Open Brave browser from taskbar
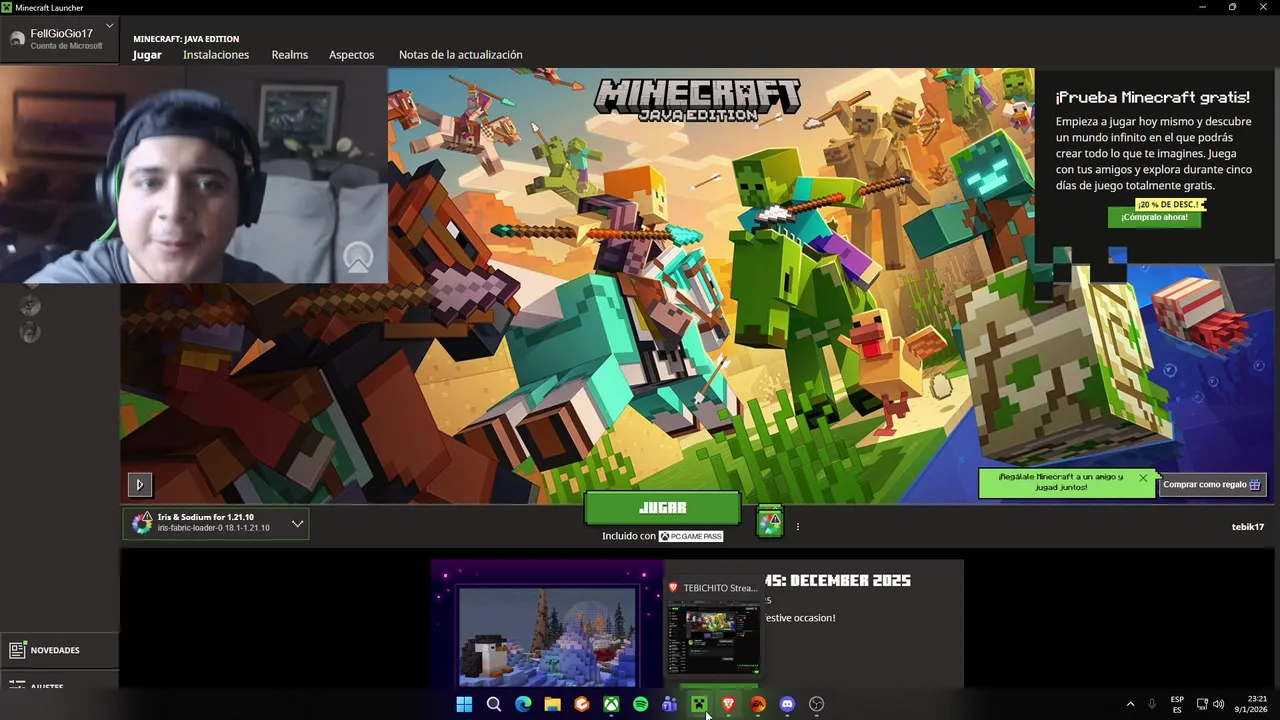Image resolution: width=1280 pixels, height=720 pixels. pyautogui.click(x=728, y=704)
